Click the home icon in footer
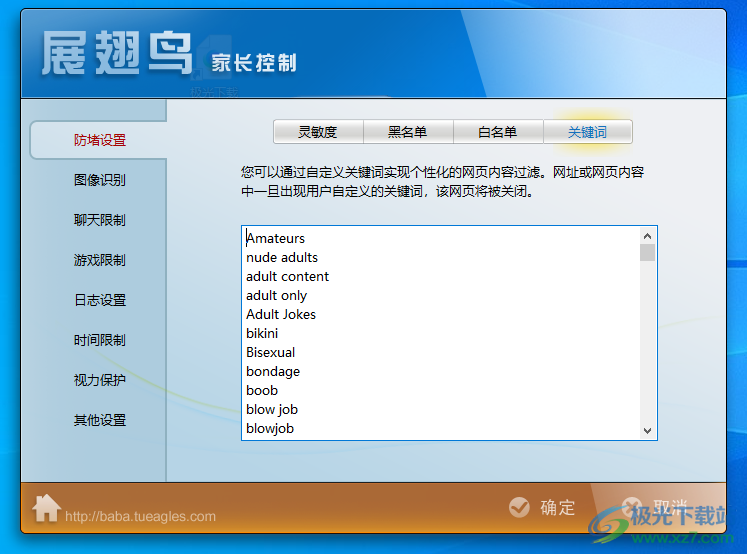The image size is (747, 554). coord(46,508)
